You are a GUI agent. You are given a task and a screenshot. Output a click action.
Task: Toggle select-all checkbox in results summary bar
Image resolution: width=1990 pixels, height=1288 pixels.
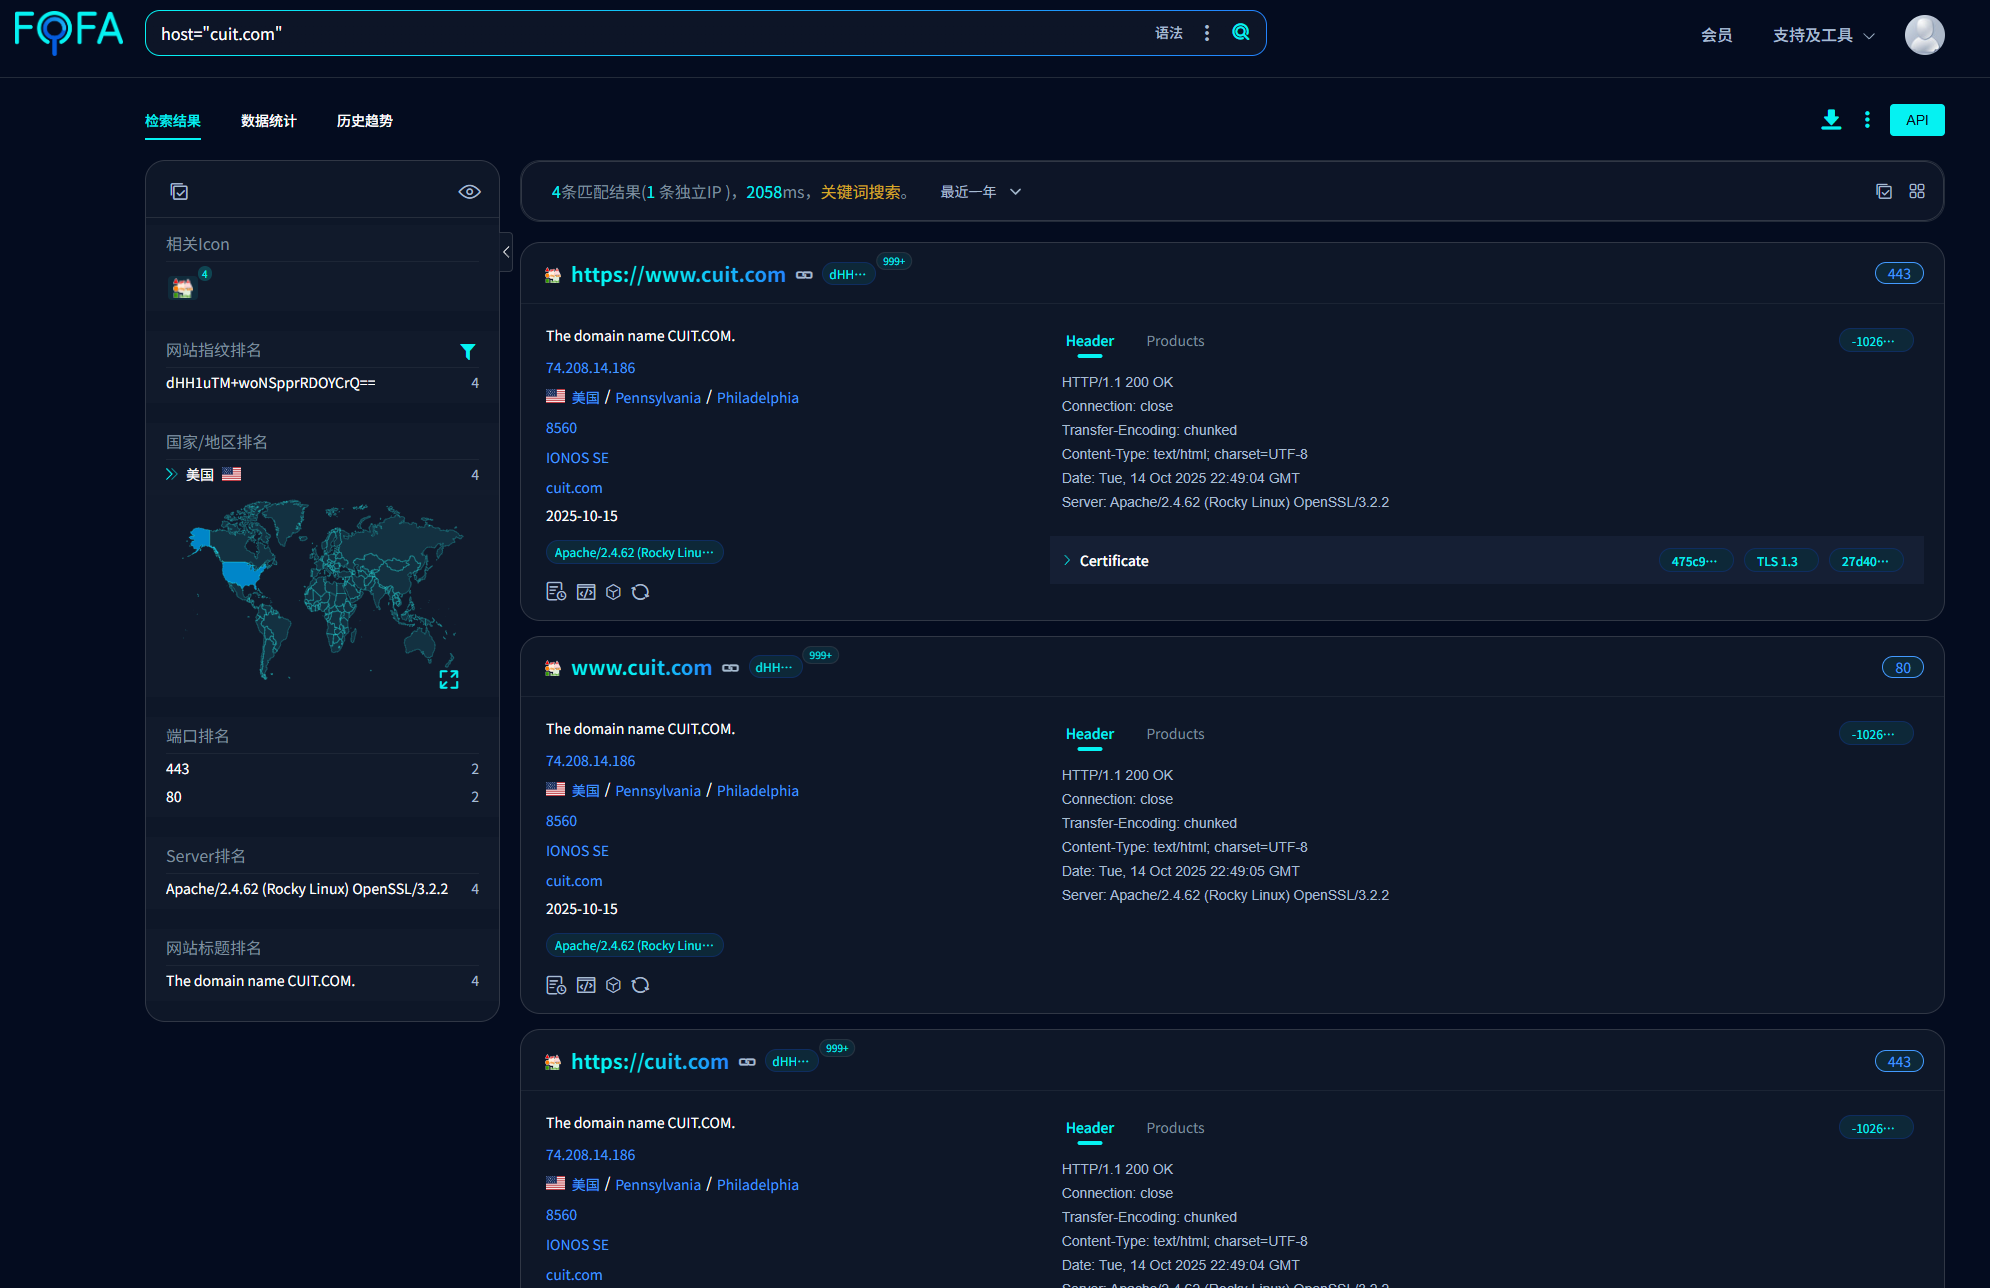pos(1884,191)
